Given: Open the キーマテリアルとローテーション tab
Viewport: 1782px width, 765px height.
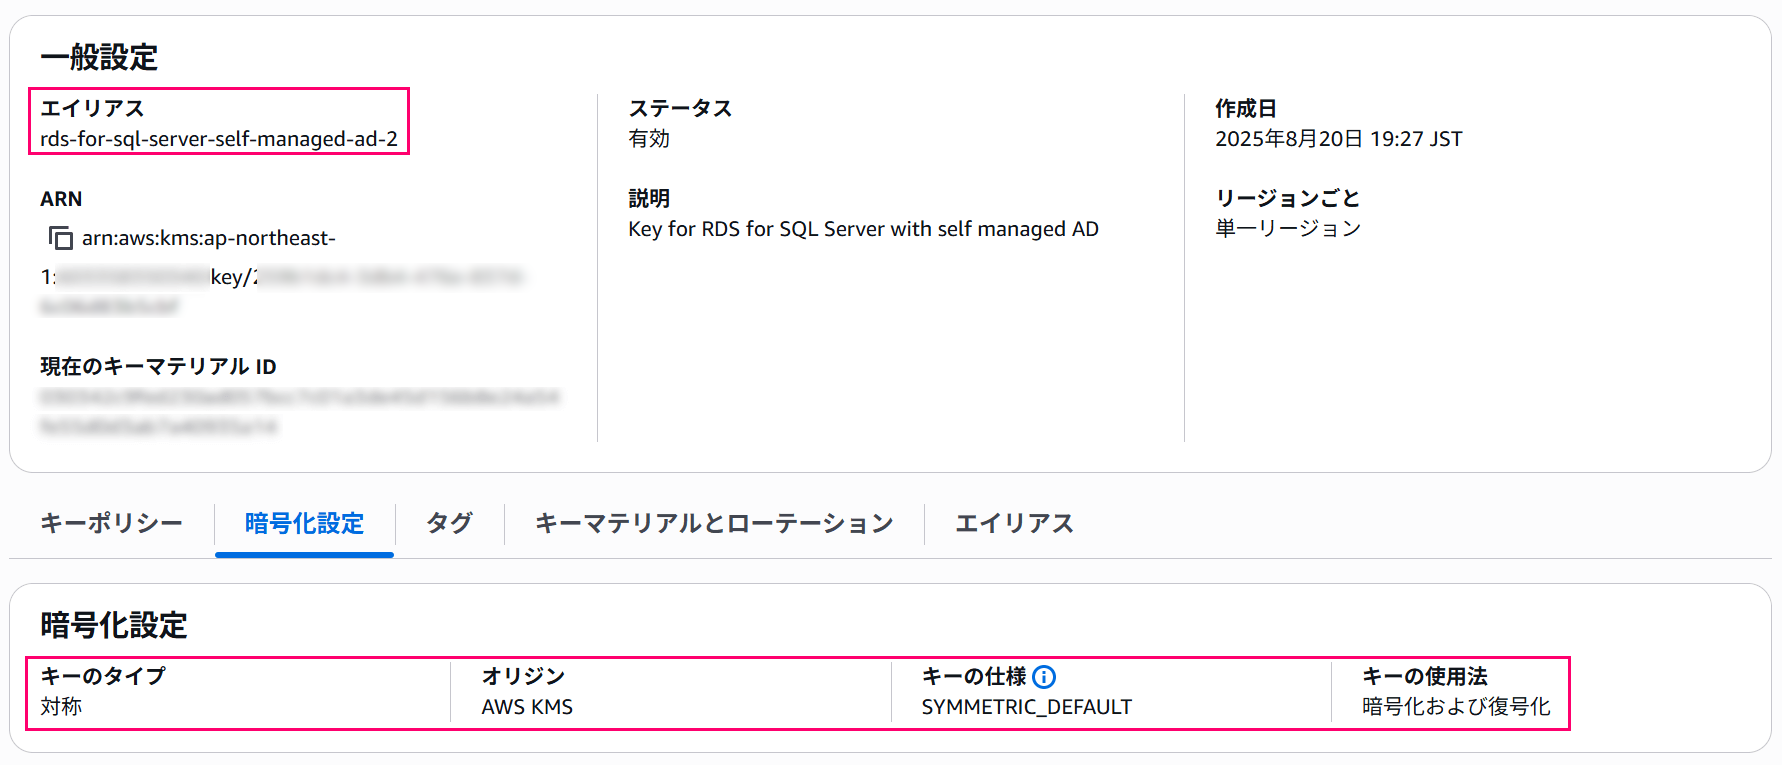Looking at the screenshot, I should point(714,523).
